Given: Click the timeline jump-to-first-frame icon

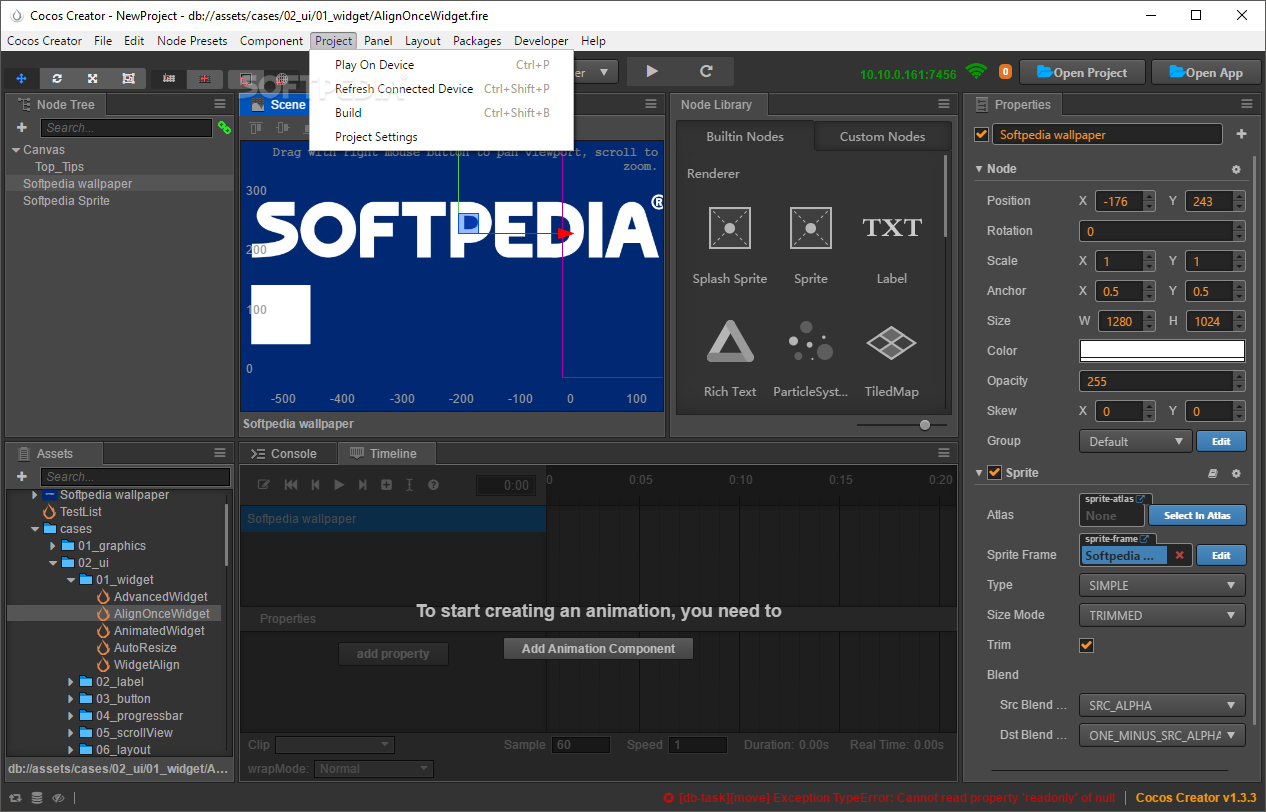Looking at the screenshot, I should pos(291,485).
